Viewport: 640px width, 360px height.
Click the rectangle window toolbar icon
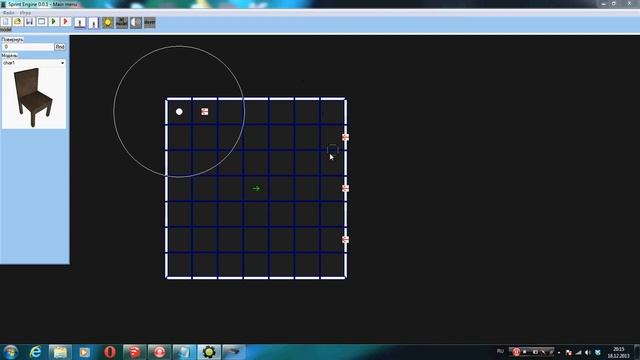click(42, 22)
